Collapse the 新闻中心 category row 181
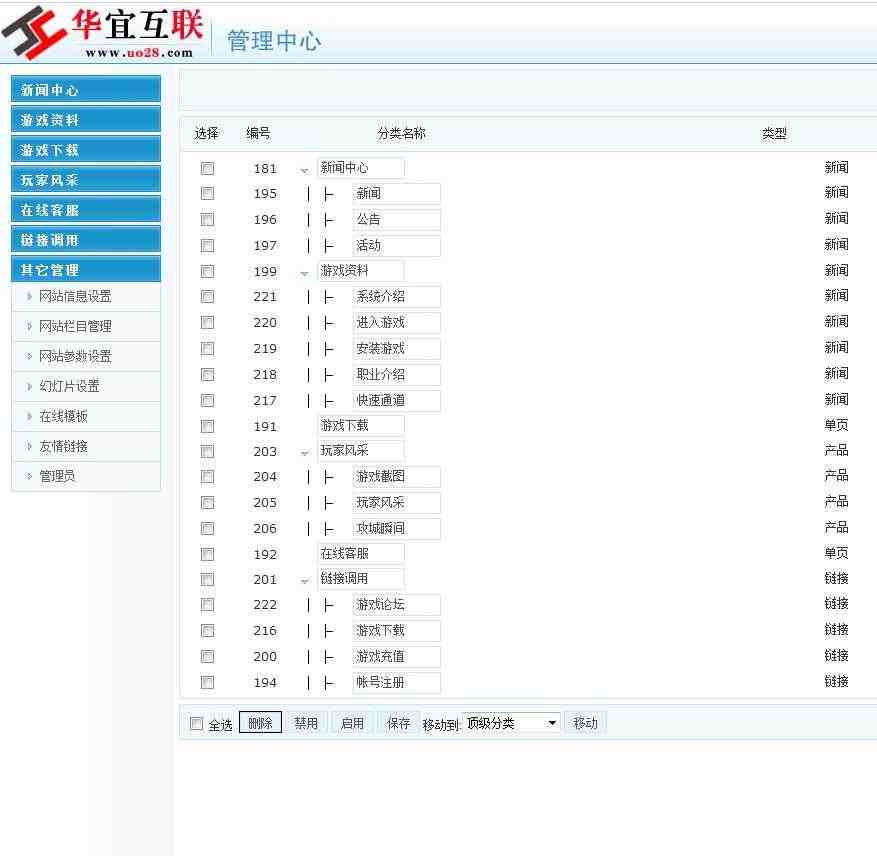Image resolution: width=877 pixels, height=856 pixels. pyautogui.click(x=304, y=170)
